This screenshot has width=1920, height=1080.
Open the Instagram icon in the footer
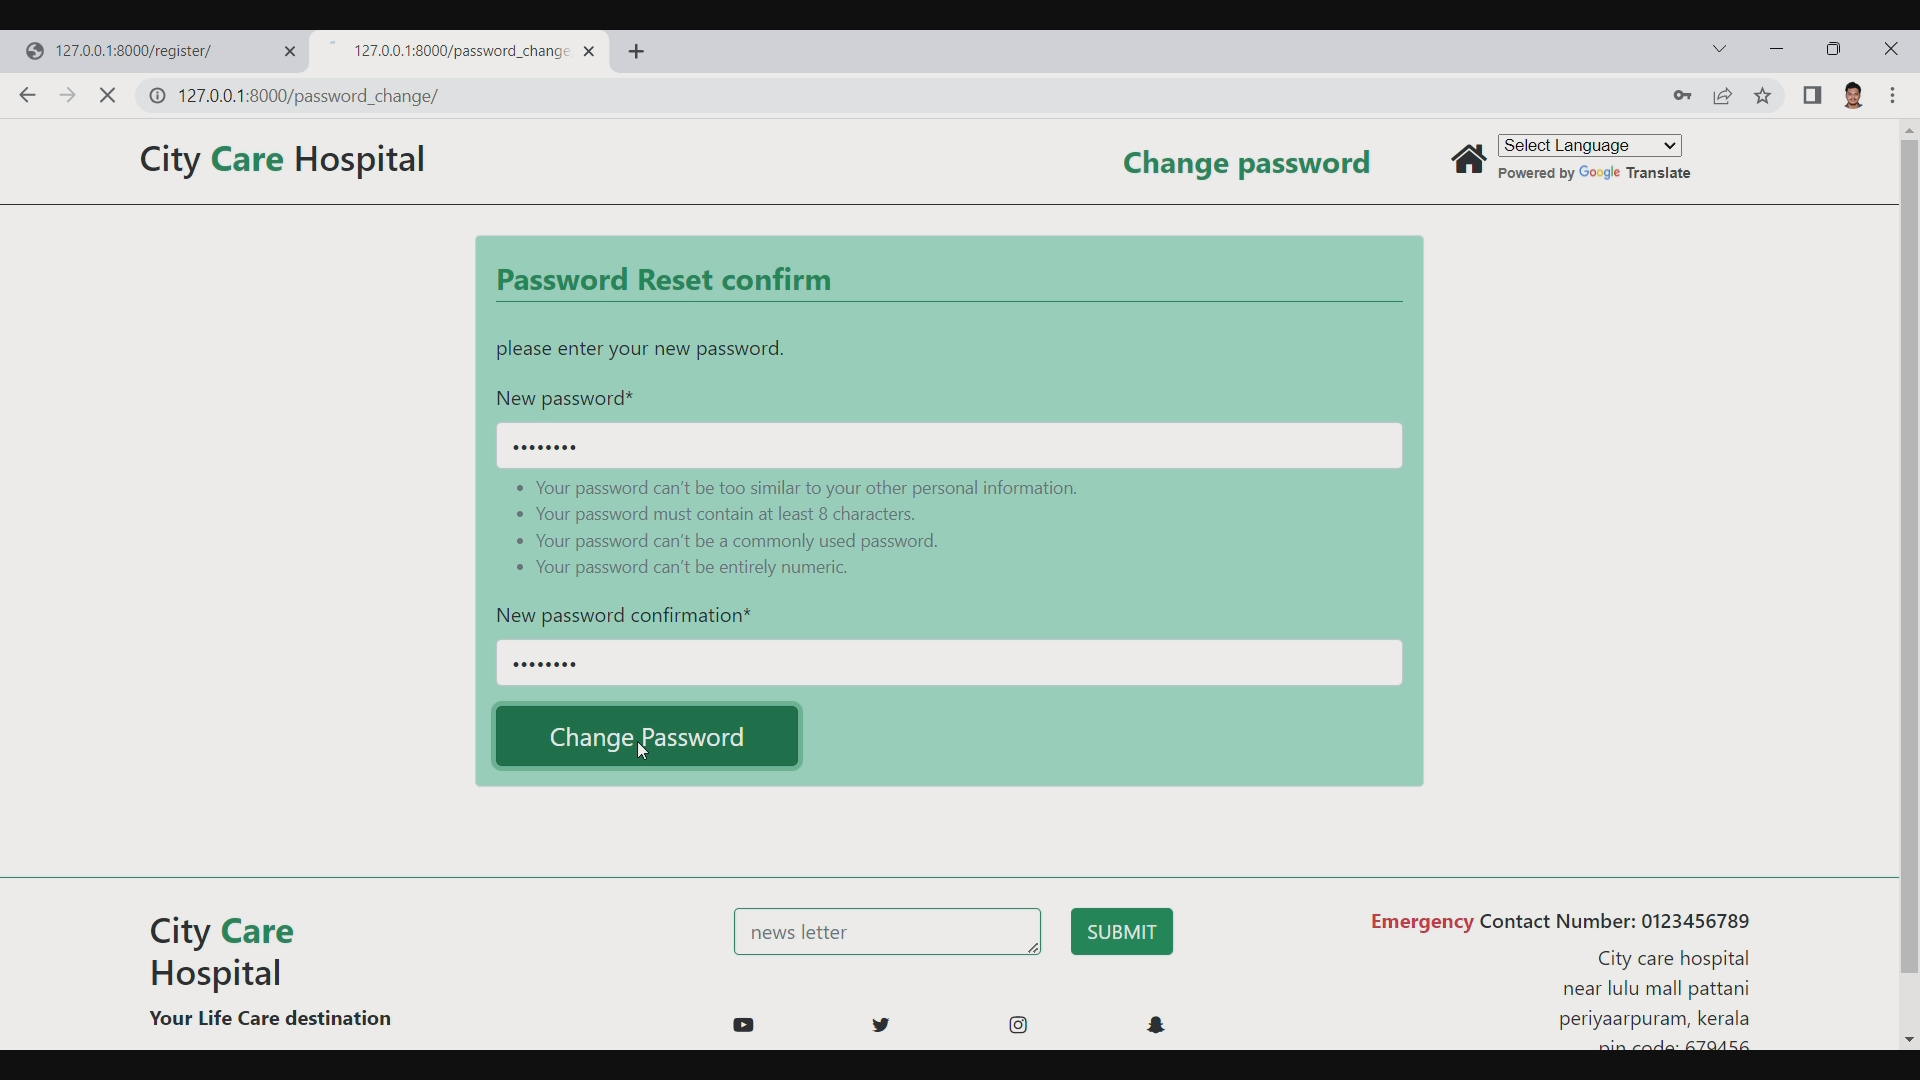1018,1025
